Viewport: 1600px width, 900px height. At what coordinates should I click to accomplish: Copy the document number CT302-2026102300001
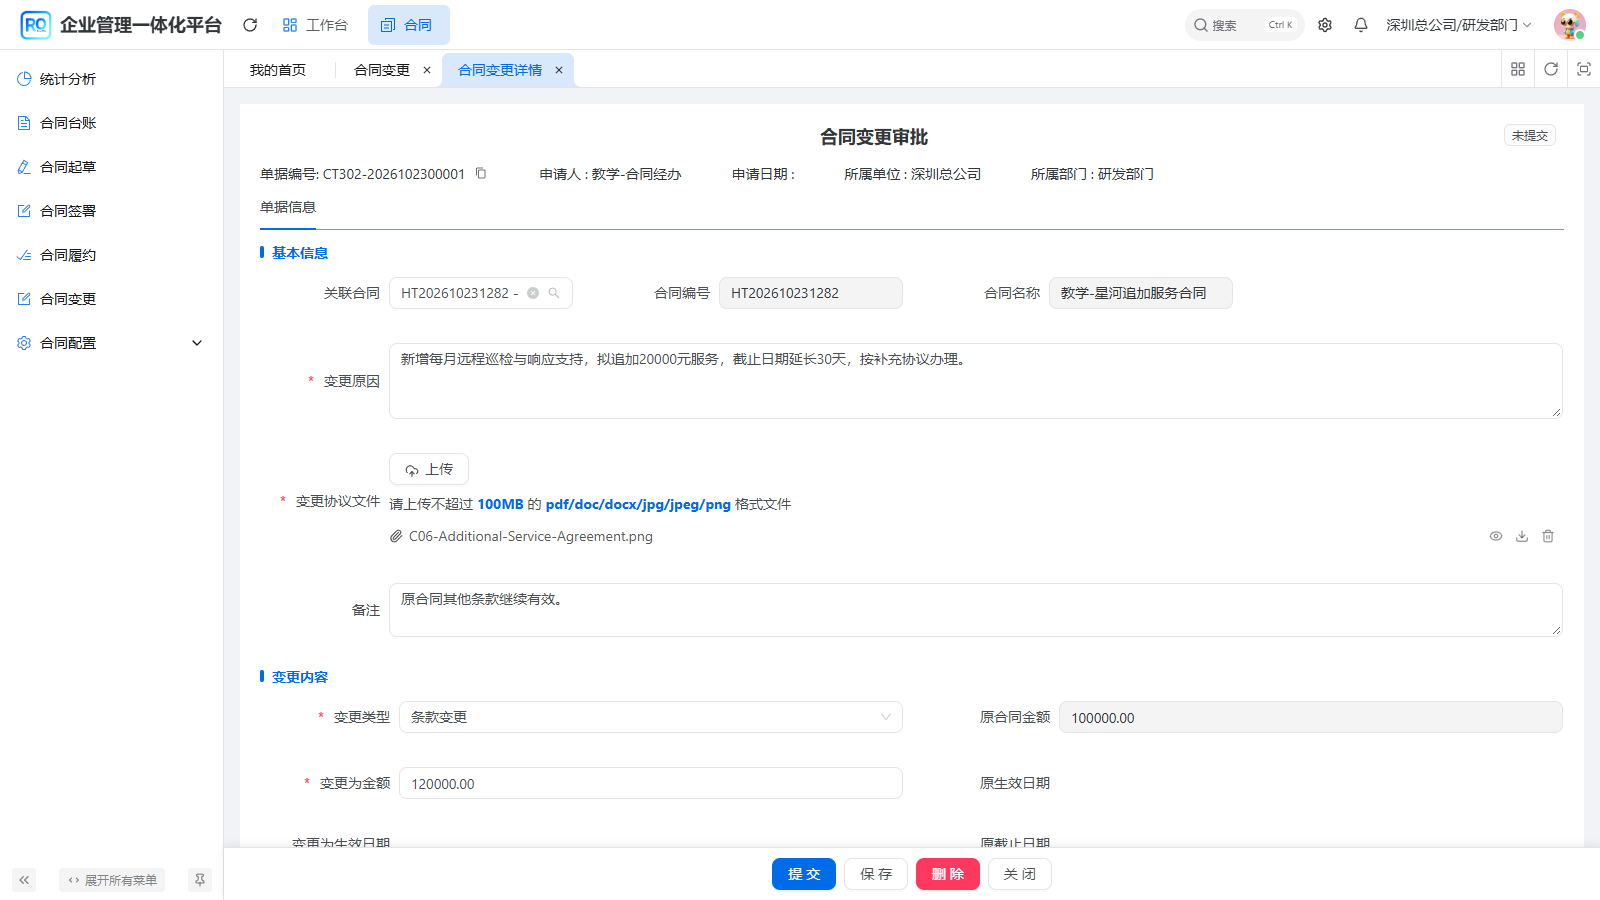(x=481, y=173)
